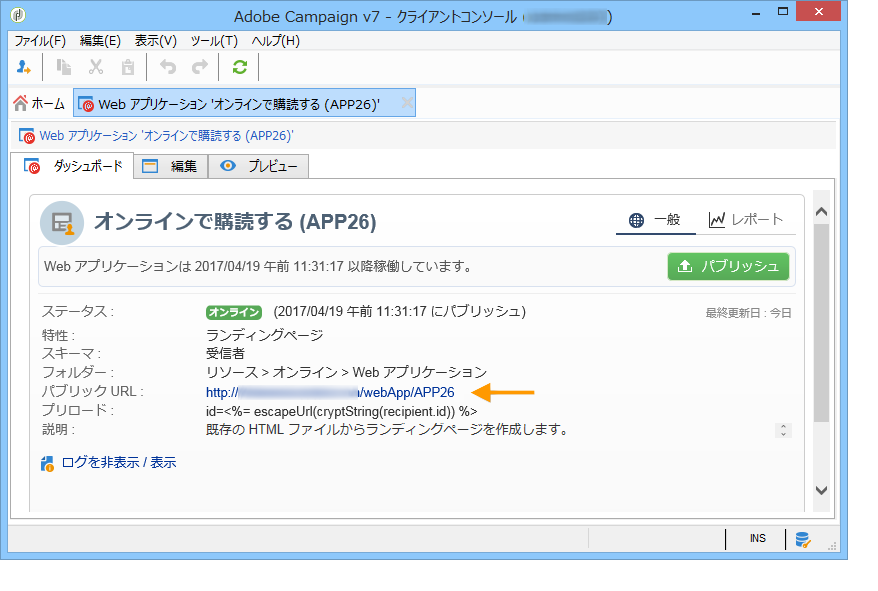Click the web application icon in breadcrumb
This screenshot has width=878, height=591.
(26, 136)
